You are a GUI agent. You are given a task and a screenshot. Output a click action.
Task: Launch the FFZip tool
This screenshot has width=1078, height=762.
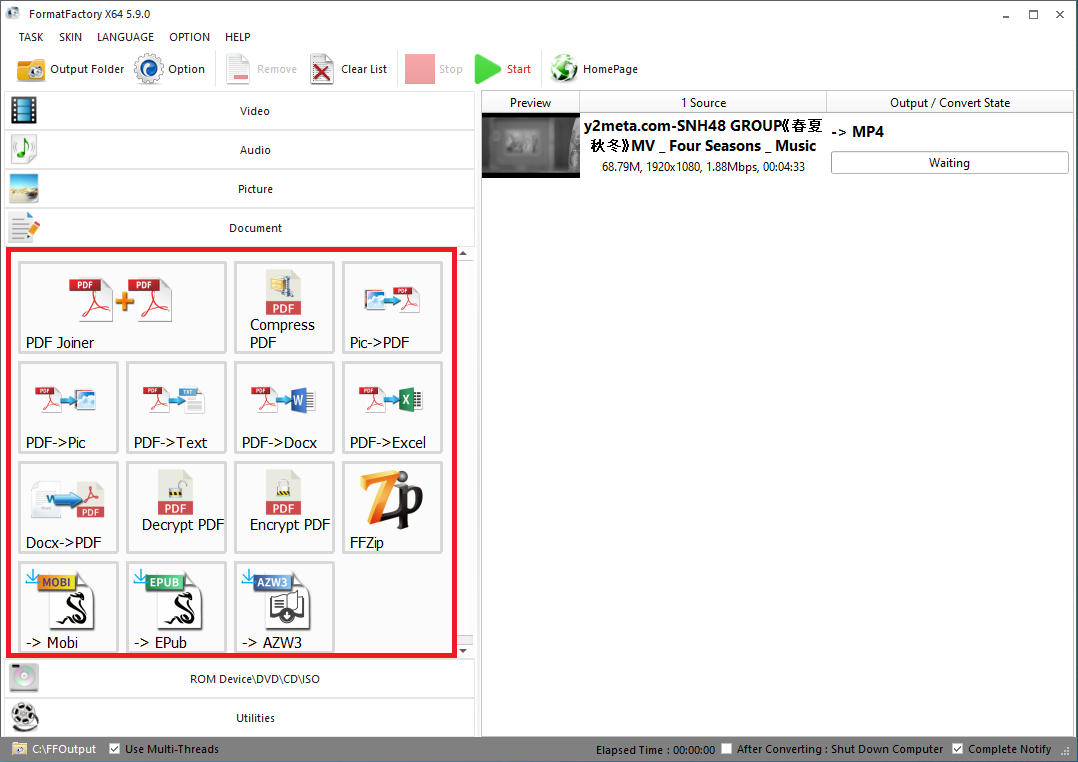click(392, 507)
